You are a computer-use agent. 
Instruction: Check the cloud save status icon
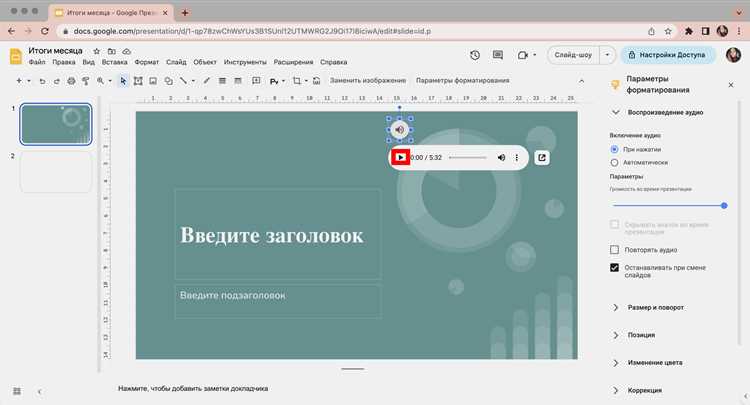pyautogui.click(x=126, y=51)
